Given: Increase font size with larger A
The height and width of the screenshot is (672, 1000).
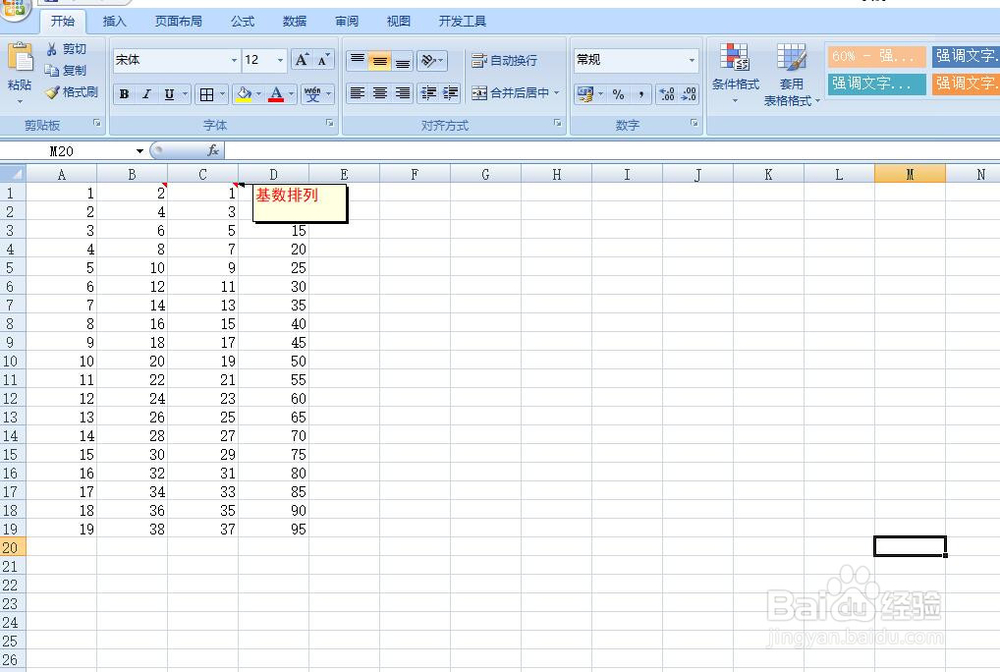Looking at the screenshot, I should coord(302,60).
